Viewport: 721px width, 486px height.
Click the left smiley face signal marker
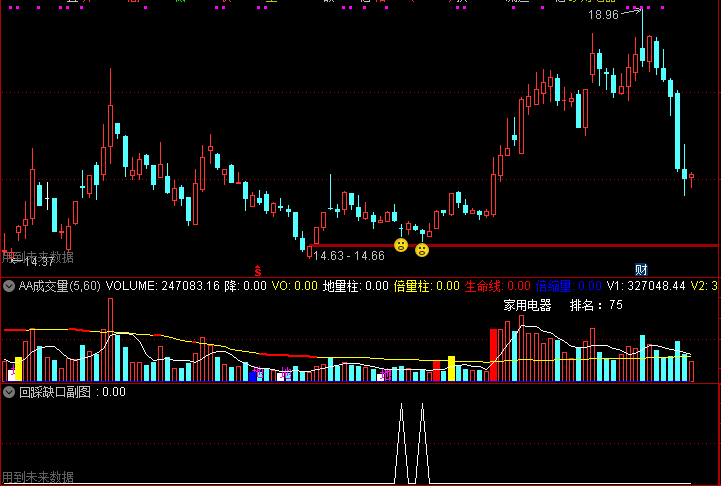pos(401,245)
